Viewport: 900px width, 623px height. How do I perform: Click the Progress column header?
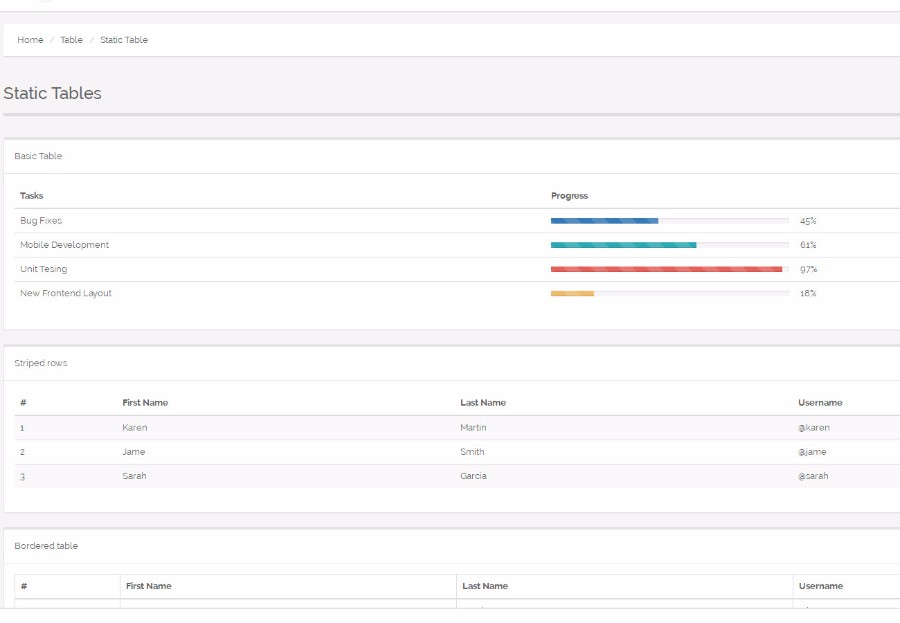569,196
